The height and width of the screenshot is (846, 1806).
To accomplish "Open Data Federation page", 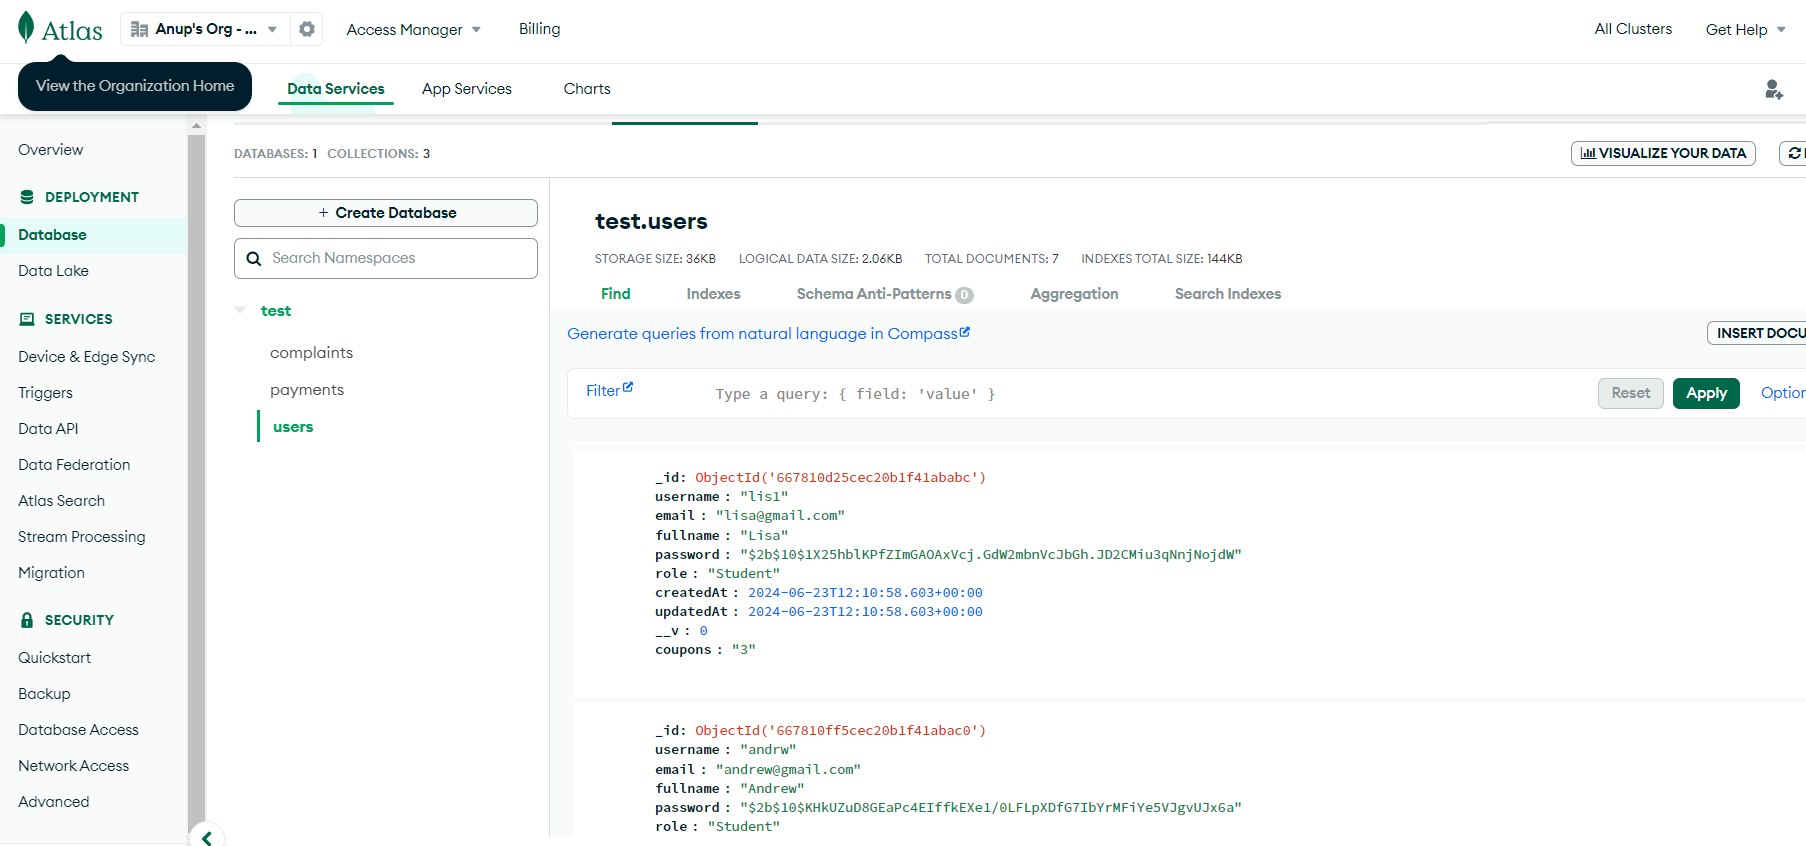I will pyautogui.click(x=74, y=465).
